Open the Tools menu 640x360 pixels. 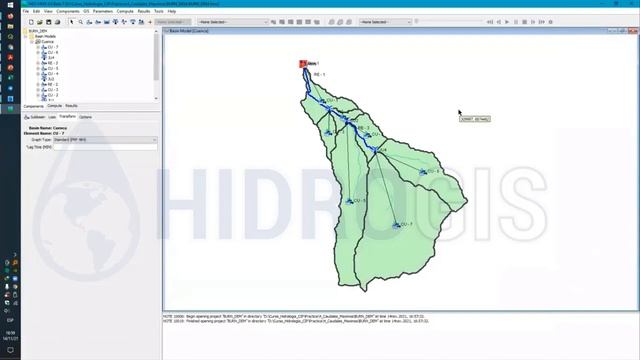(159, 11)
